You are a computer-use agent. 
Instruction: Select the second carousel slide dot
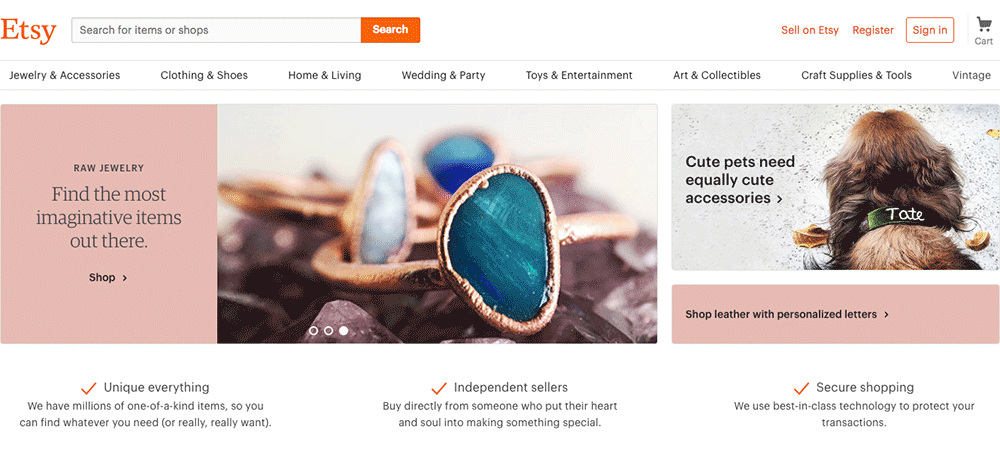tap(328, 330)
